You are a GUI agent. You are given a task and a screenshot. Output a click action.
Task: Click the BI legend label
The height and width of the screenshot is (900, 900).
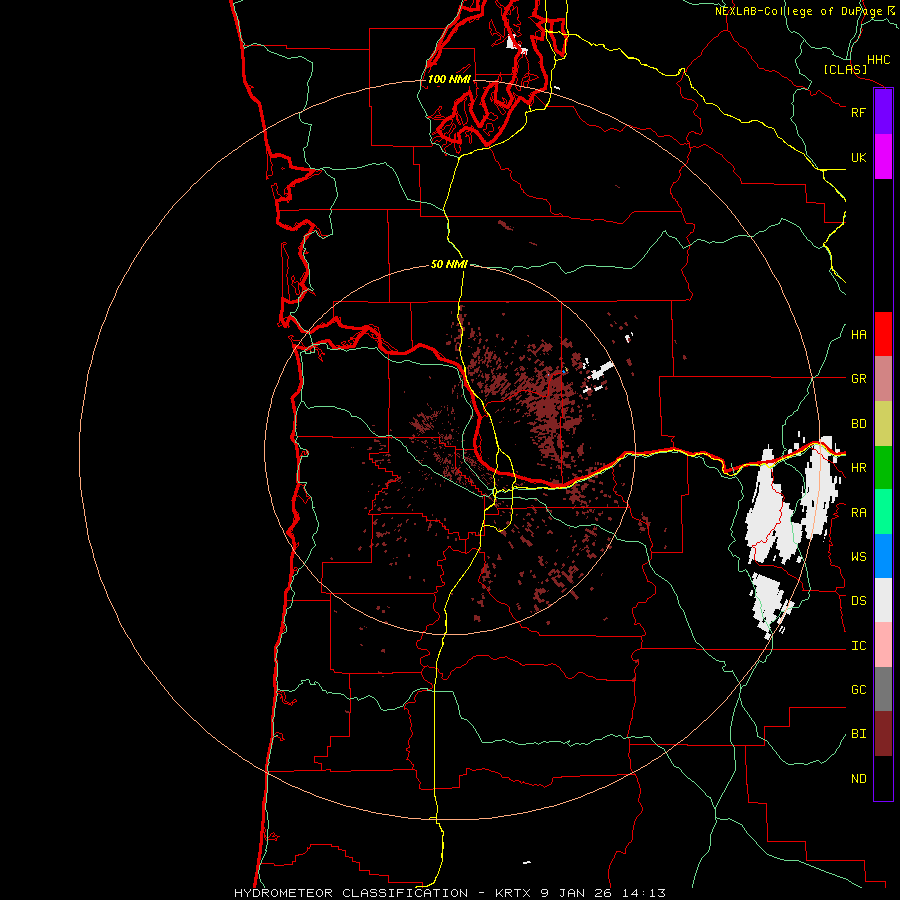point(858,734)
